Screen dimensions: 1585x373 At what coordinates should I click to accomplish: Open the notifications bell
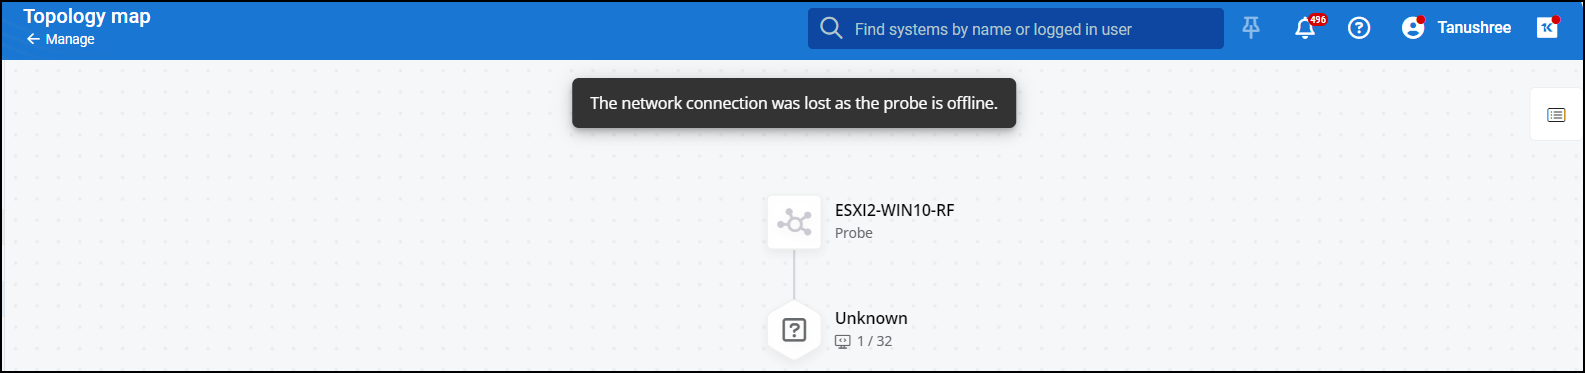click(x=1305, y=29)
